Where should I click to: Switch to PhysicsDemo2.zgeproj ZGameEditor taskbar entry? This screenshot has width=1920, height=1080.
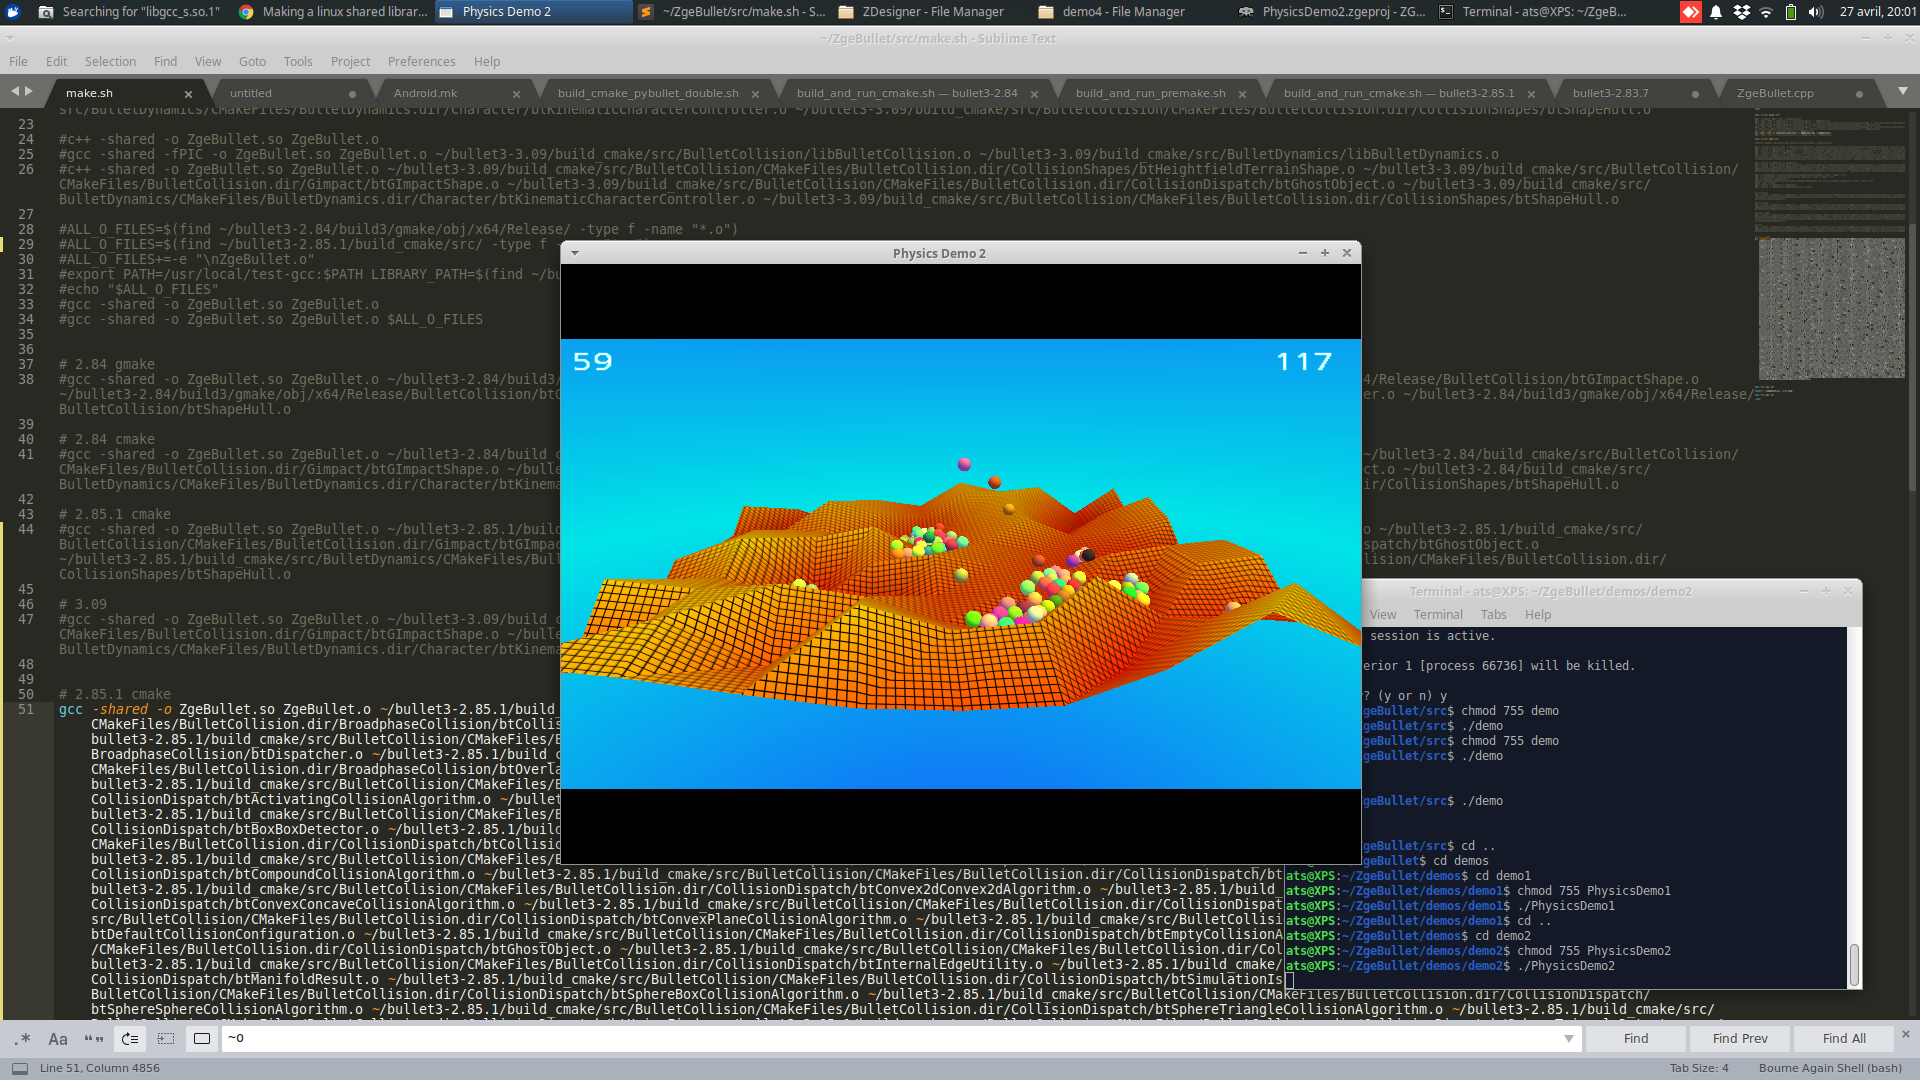pyautogui.click(x=1333, y=12)
